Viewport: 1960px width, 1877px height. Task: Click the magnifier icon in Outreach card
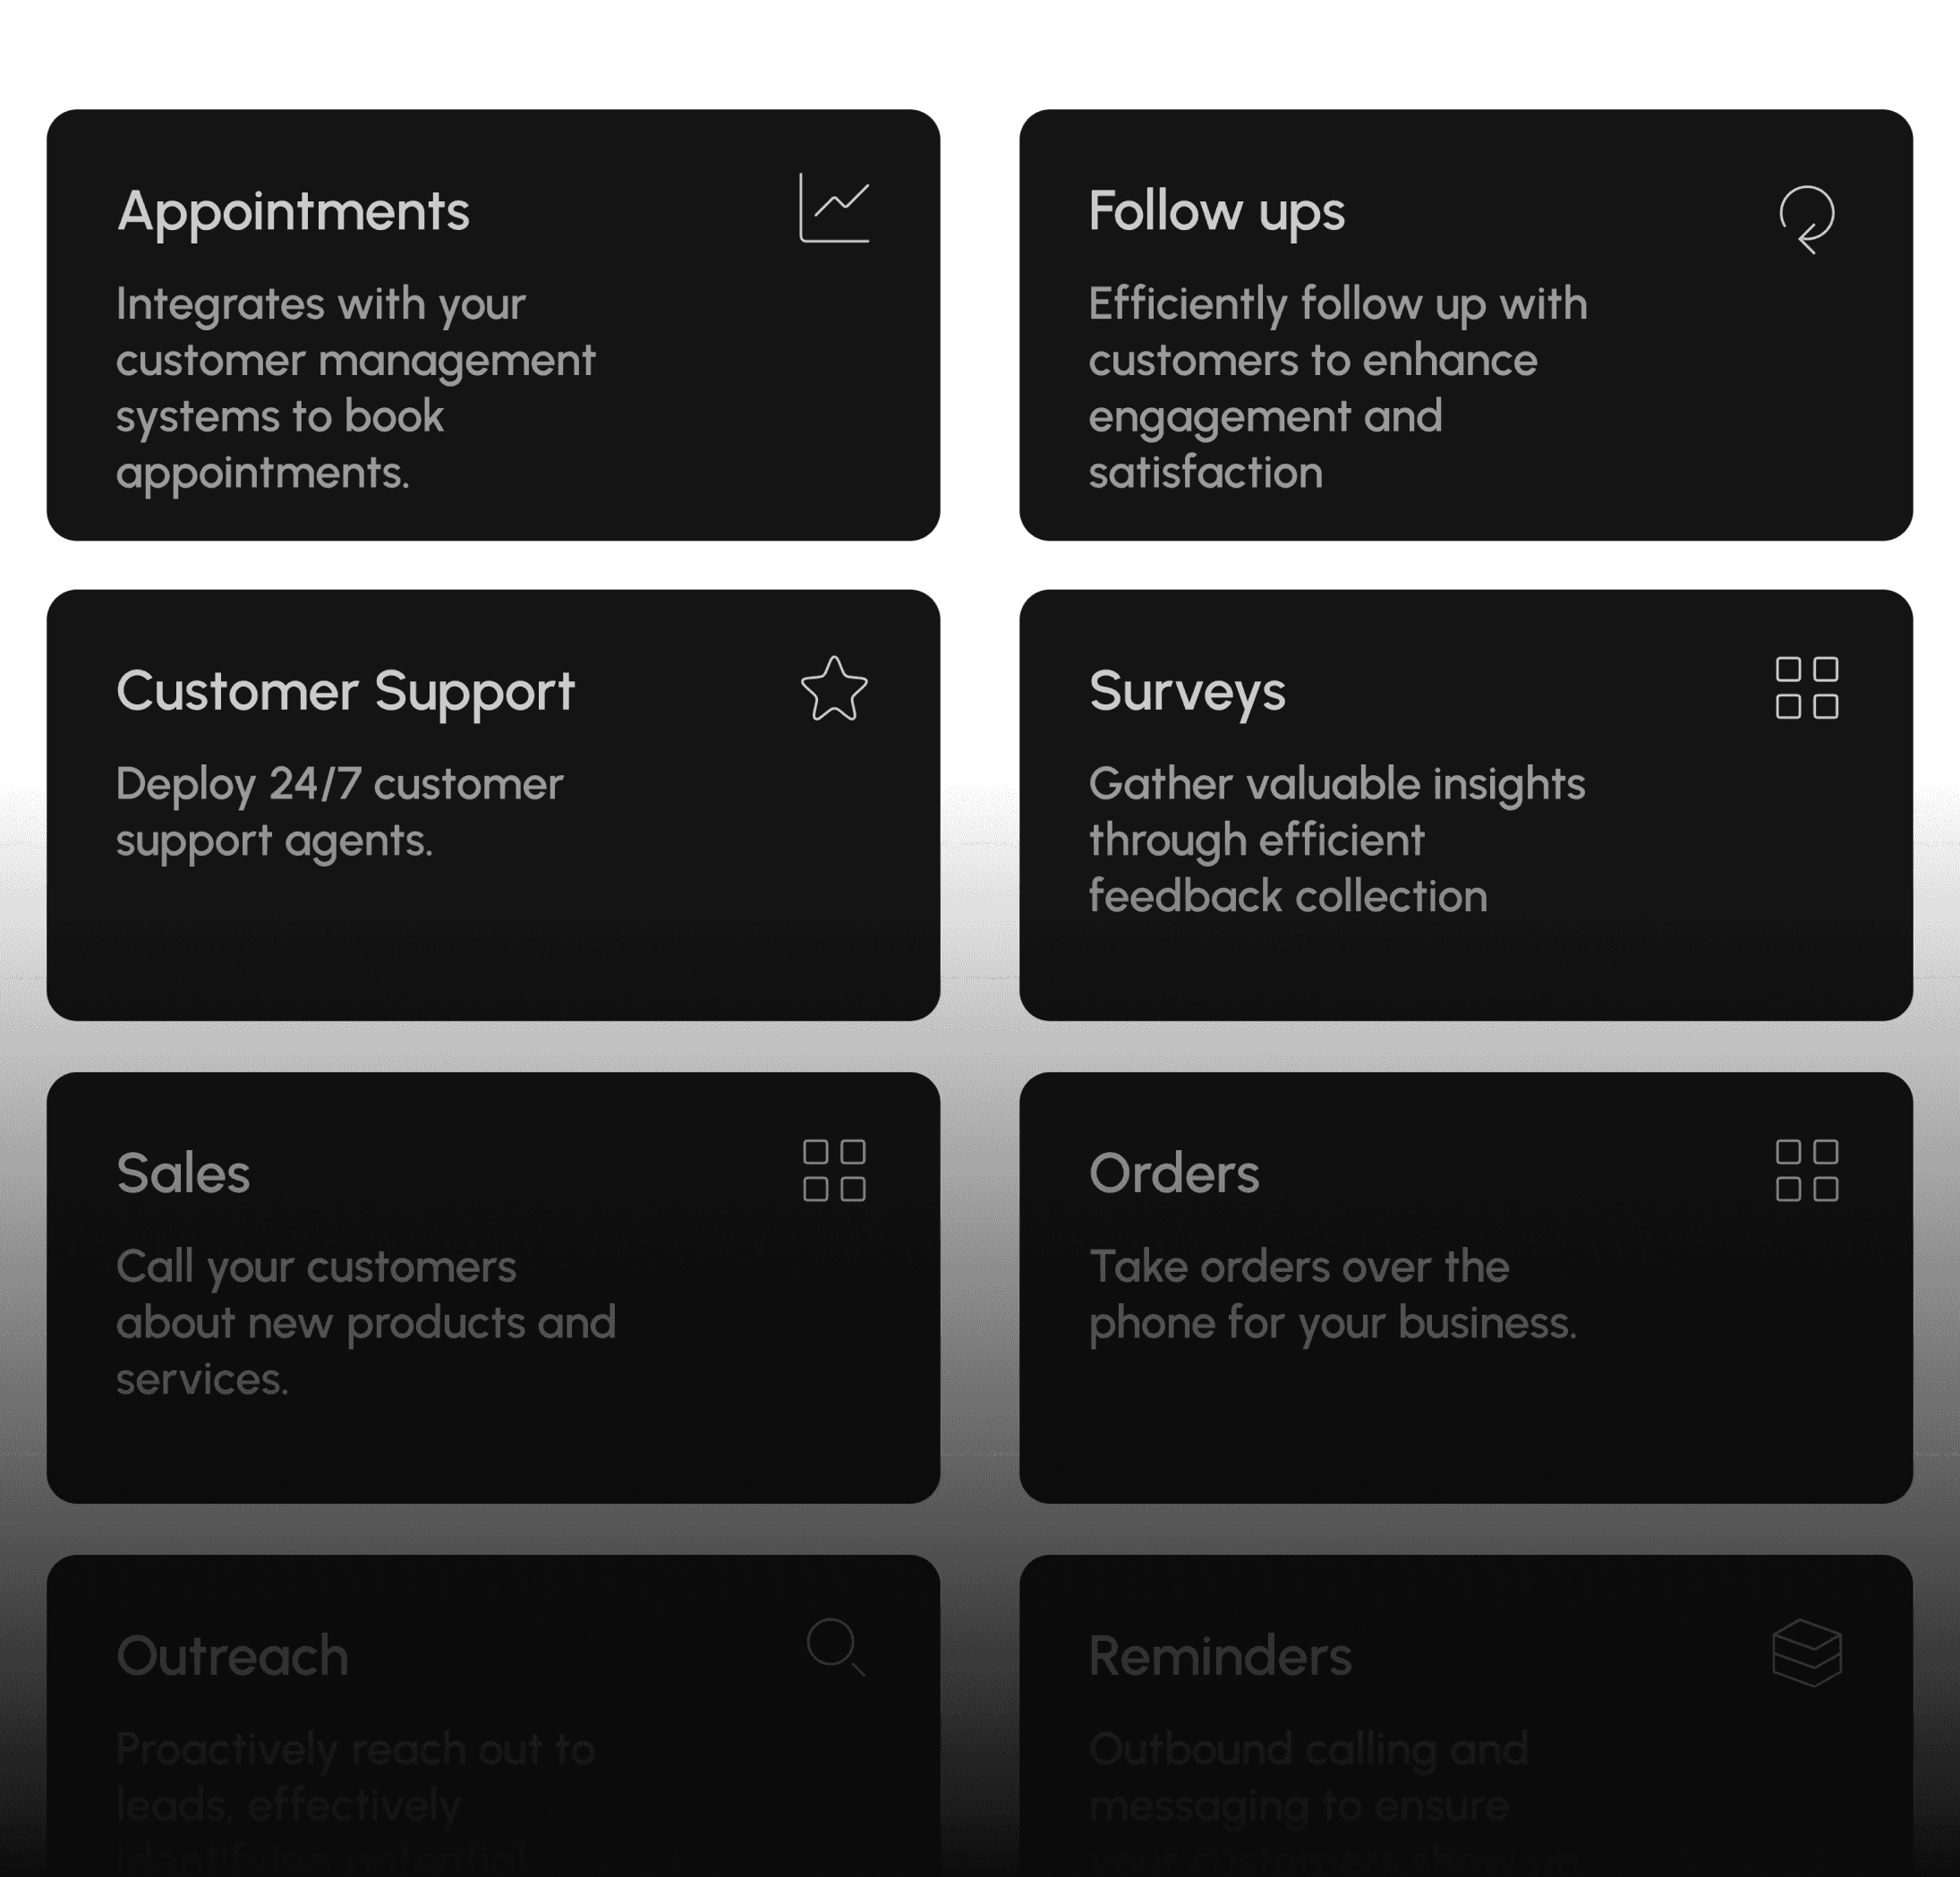tap(836, 1646)
